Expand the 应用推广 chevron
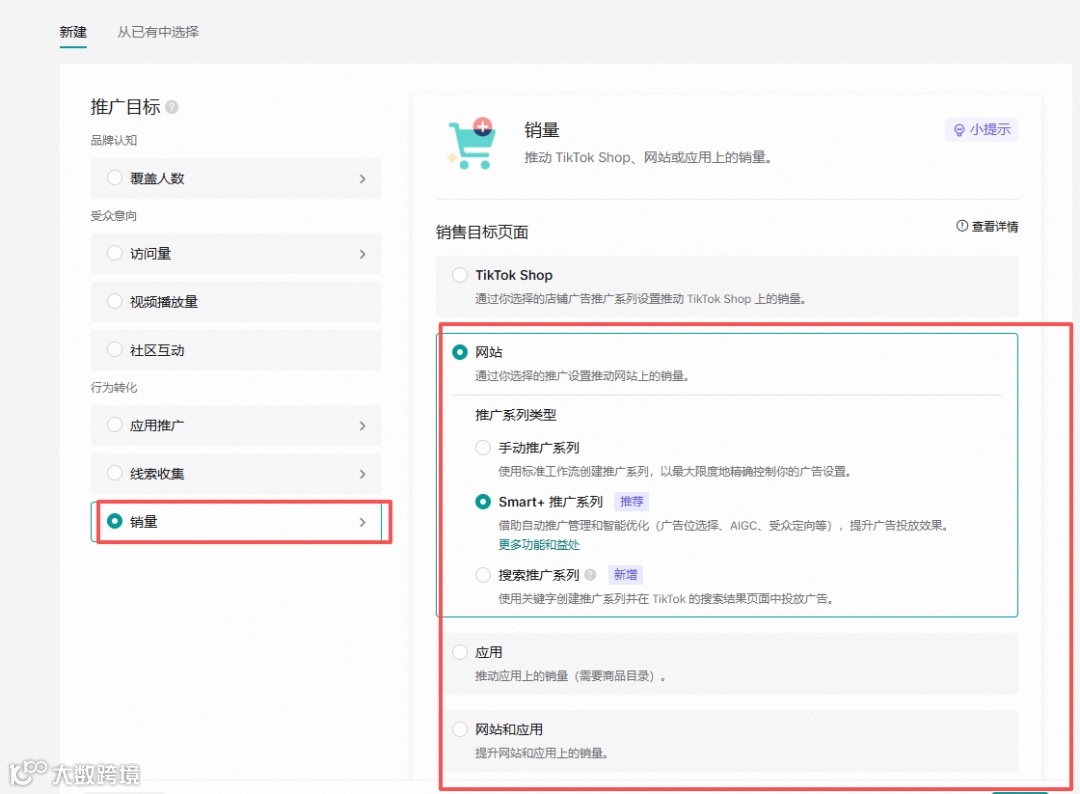 coord(362,426)
